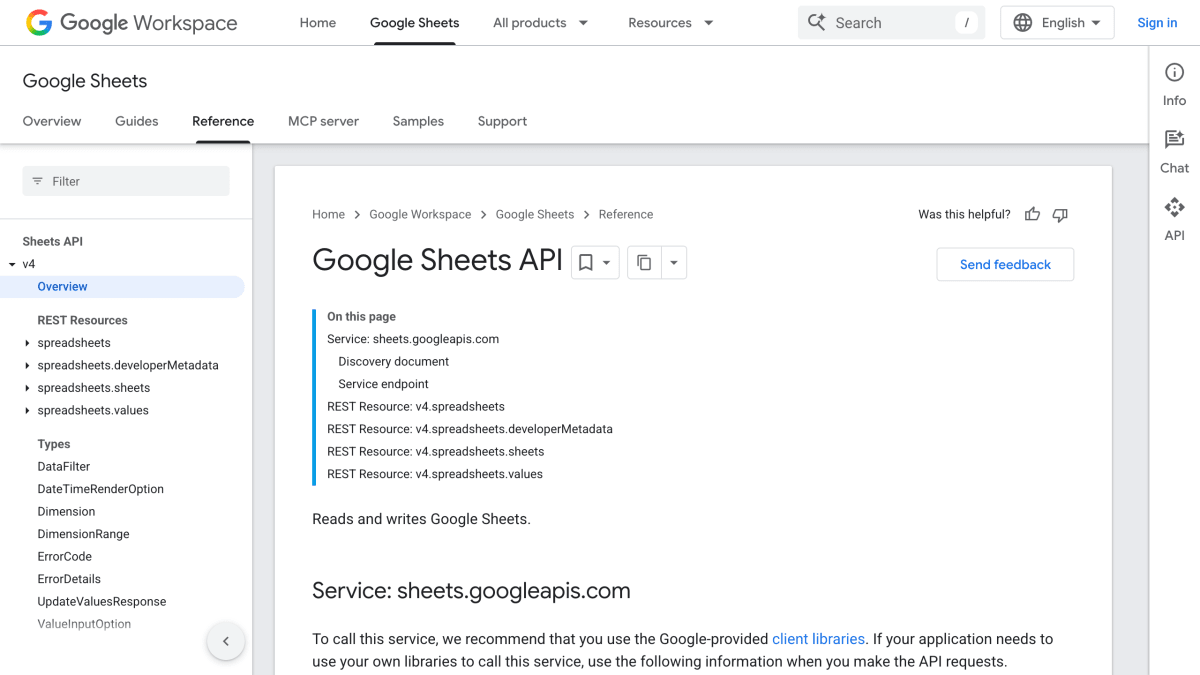Switch to the Guides tab

pos(137,121)
